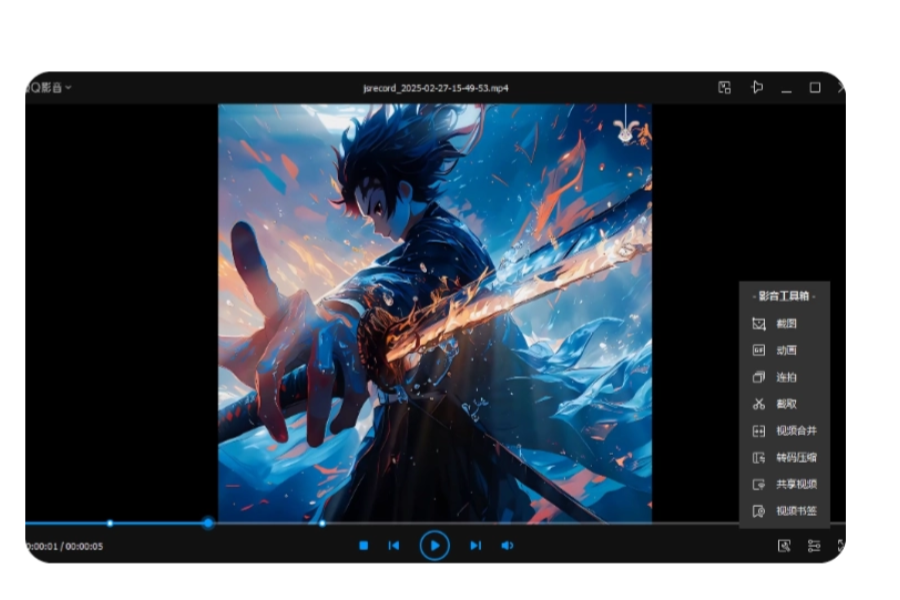Stop the video playback
The width and height of the screenshot is (900, 600).
364,546
